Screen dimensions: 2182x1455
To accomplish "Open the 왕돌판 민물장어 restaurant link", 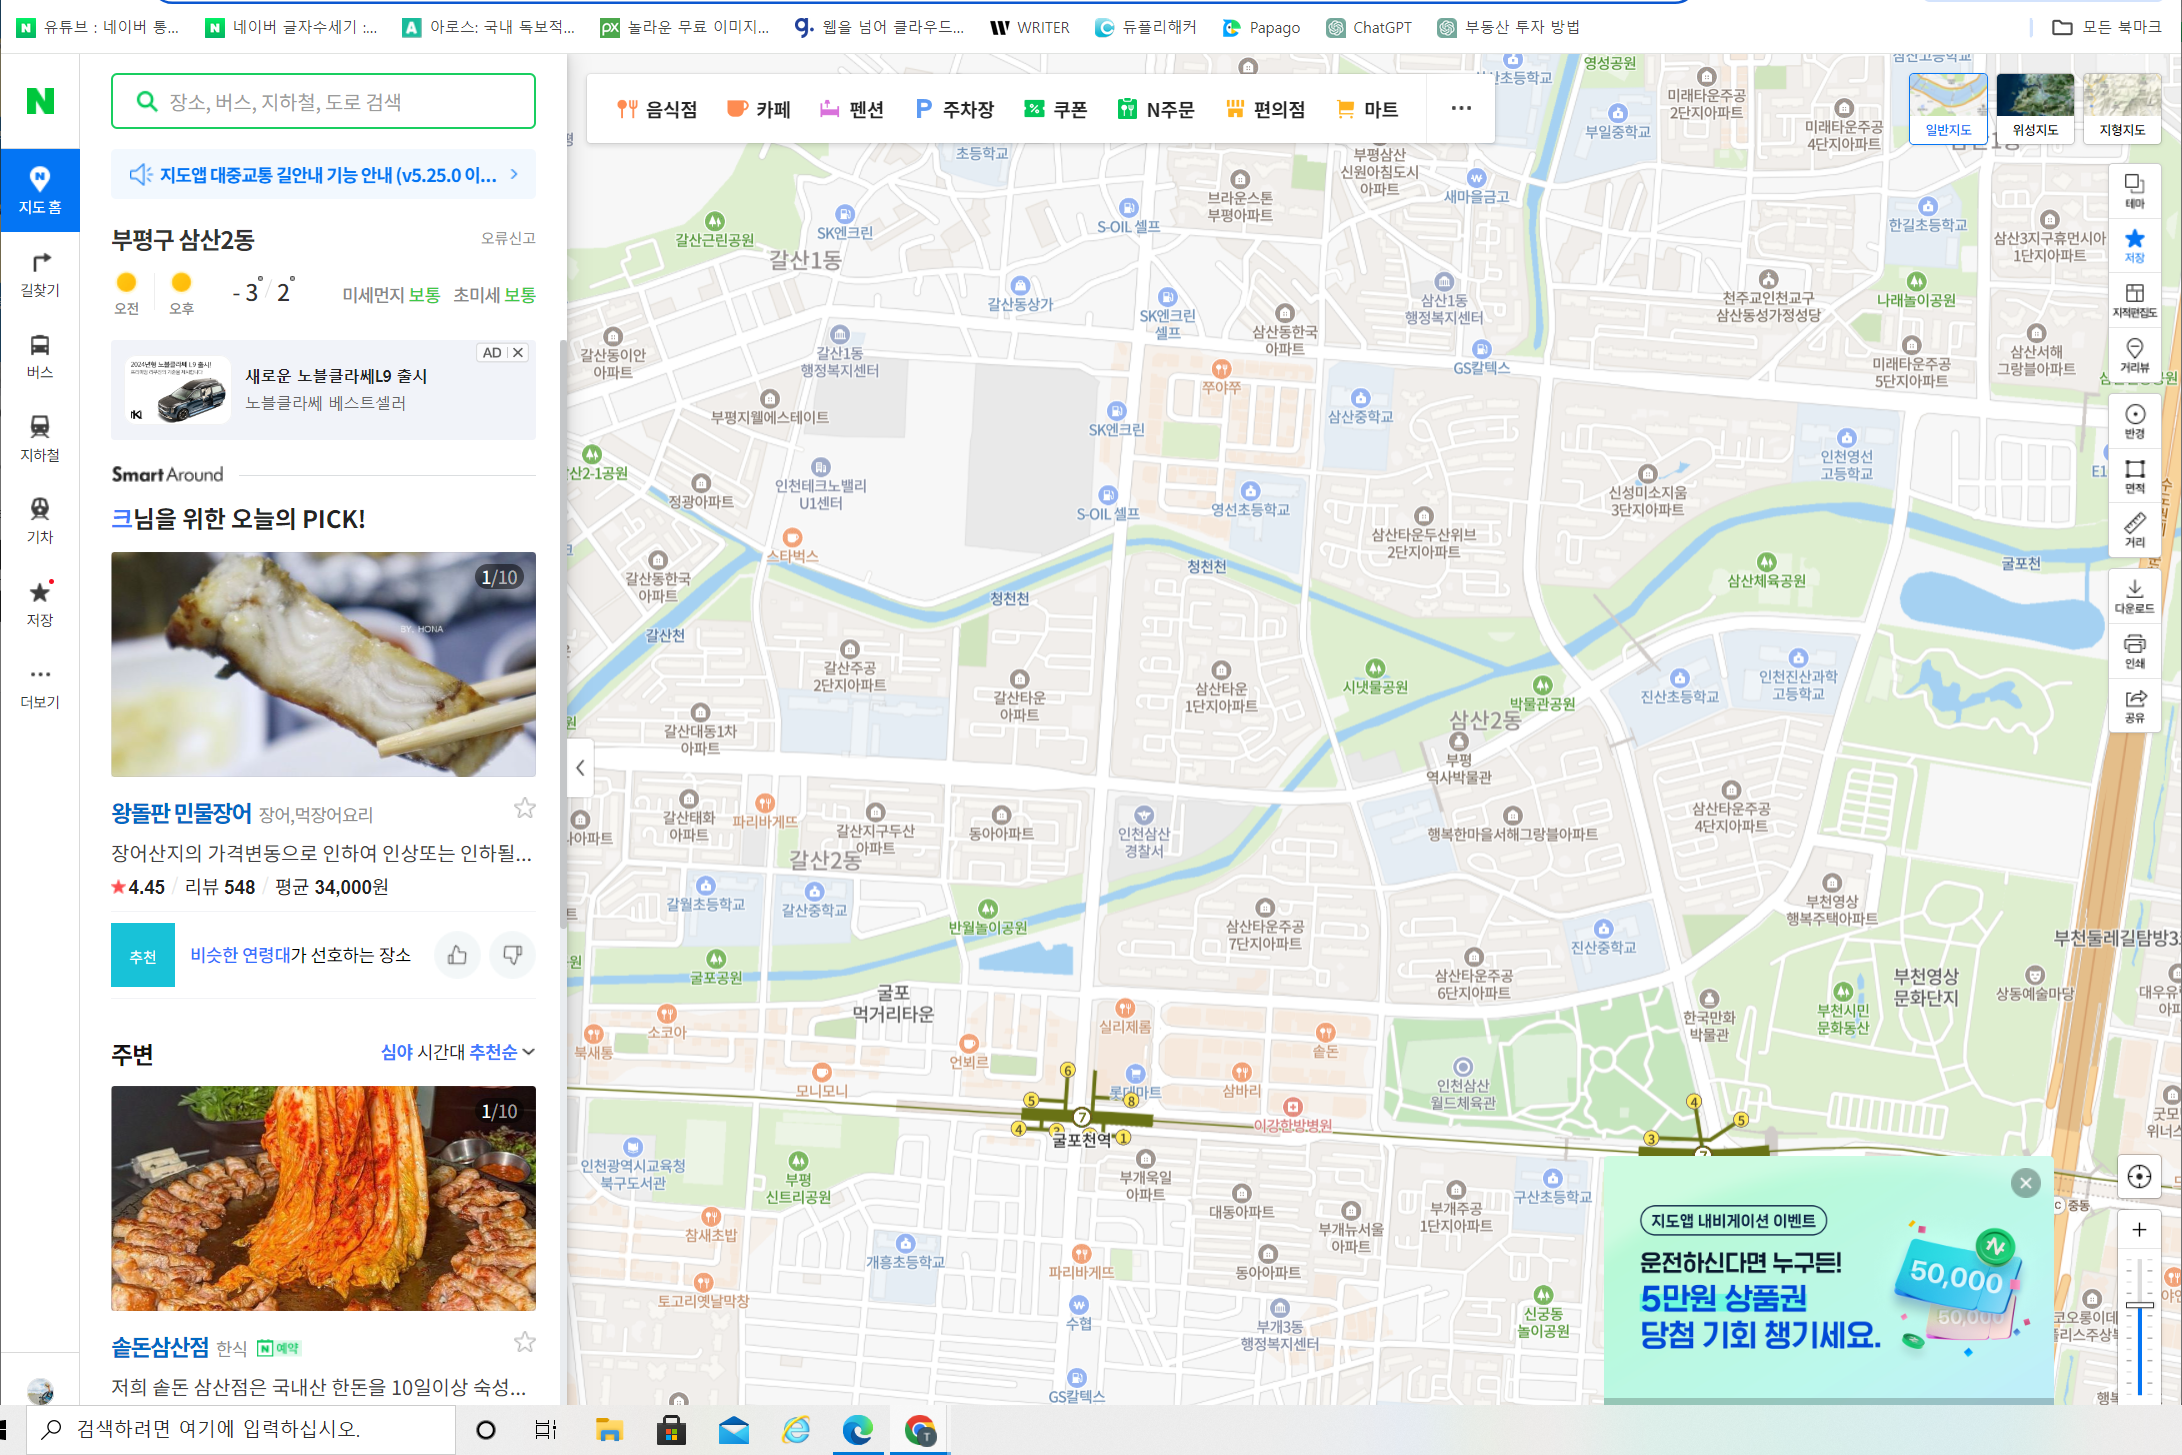I will 181,813.
